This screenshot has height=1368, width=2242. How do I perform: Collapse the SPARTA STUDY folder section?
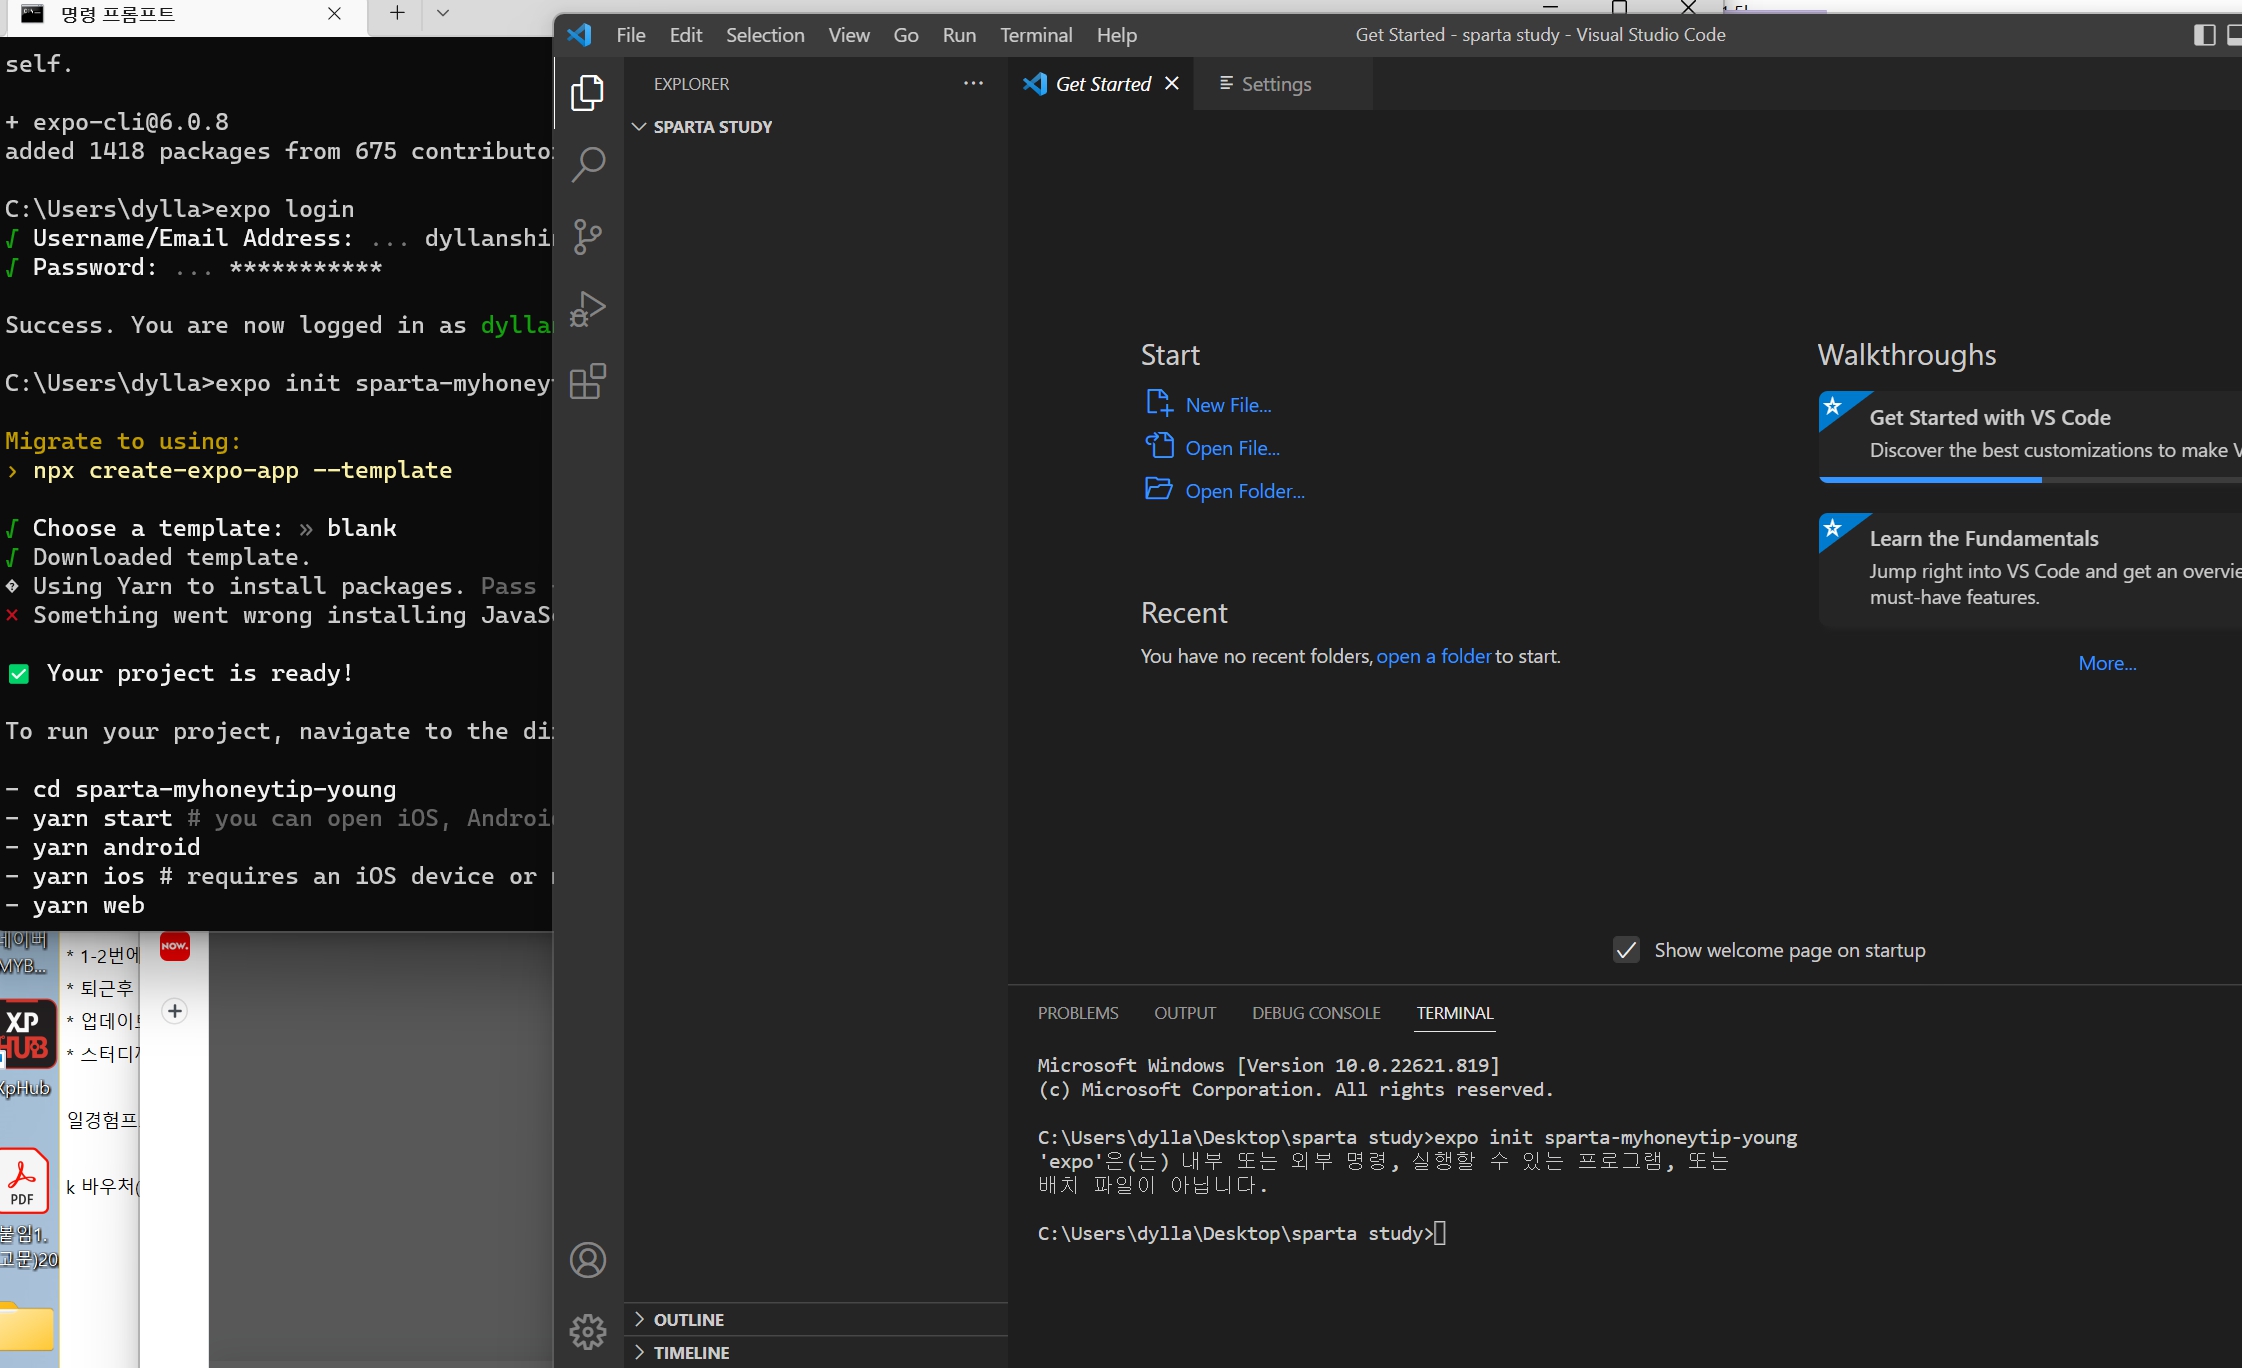pyautogui.click(x=816, y=127)
